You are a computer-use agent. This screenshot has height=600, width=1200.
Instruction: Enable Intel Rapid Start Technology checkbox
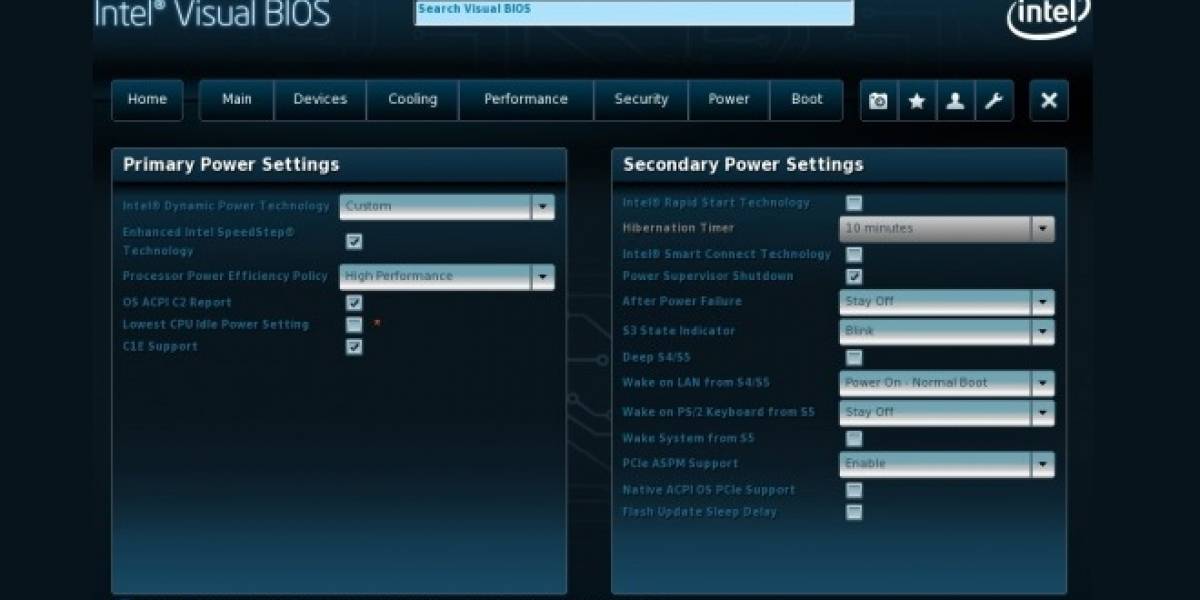(854, 203)
